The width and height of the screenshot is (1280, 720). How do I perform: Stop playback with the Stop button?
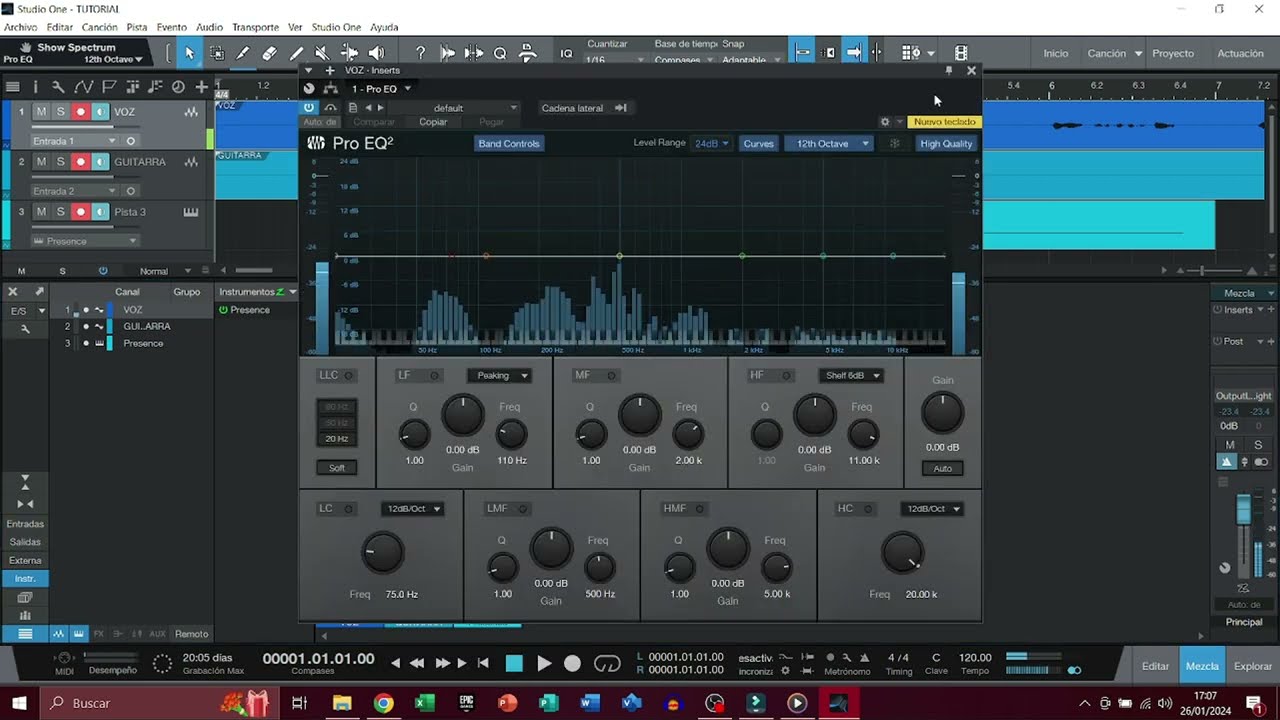514,663
